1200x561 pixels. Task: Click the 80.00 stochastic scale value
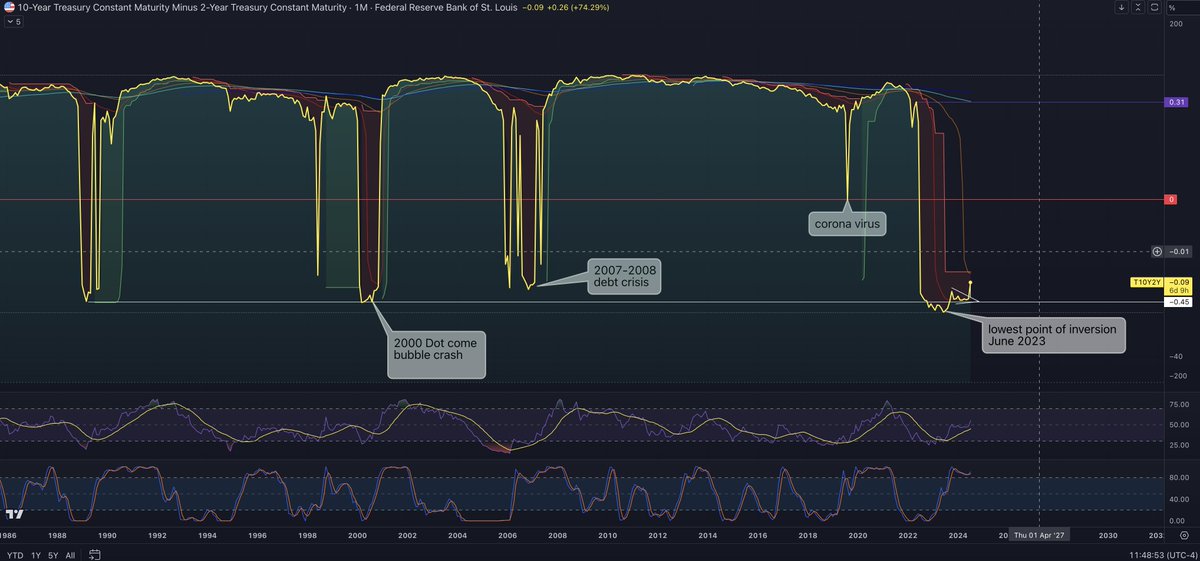(x=1177, y=478)
